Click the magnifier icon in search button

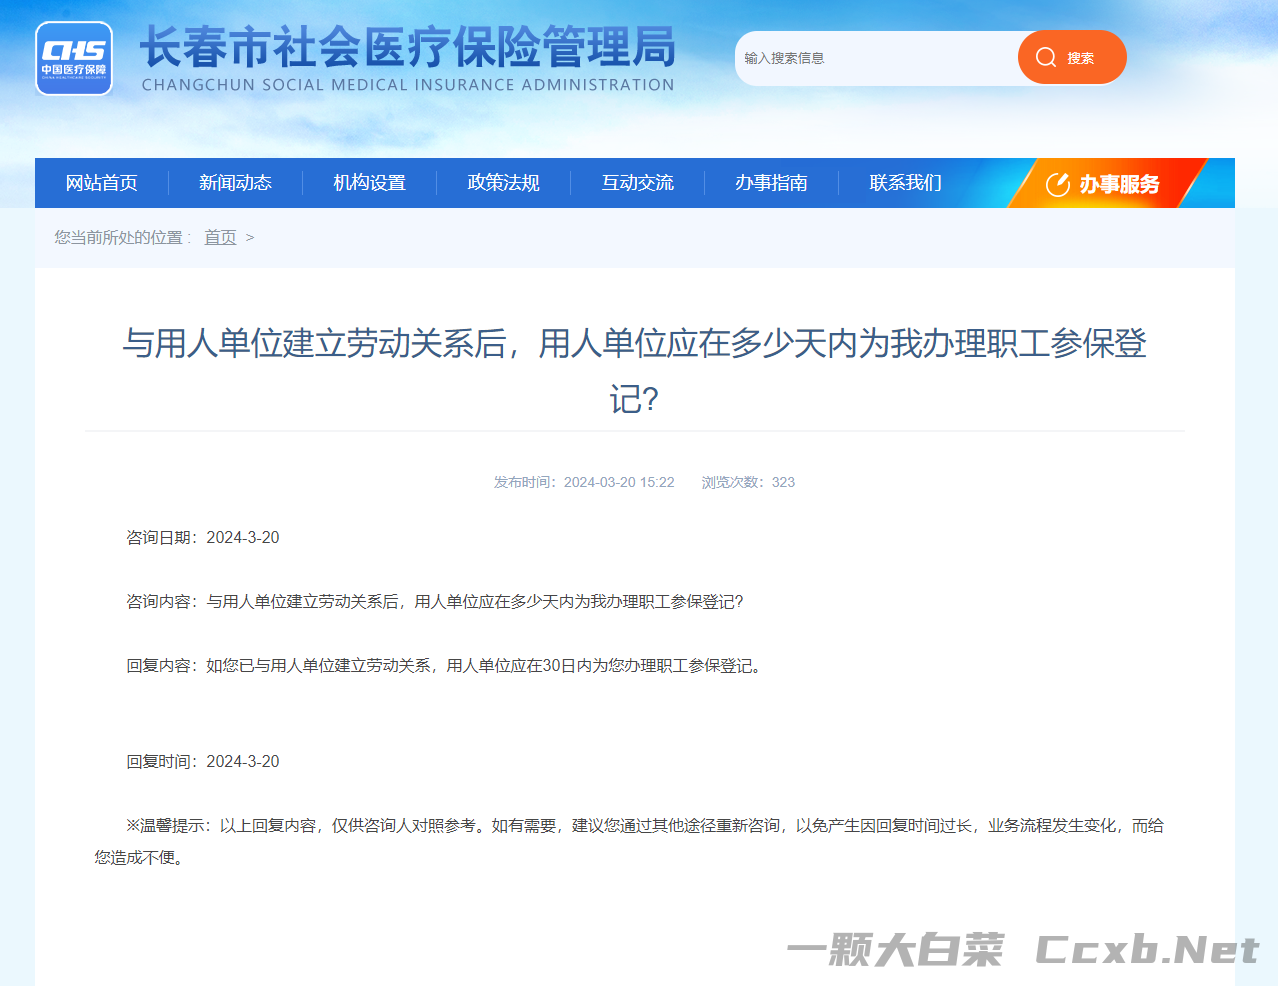[x=1046, y=58]
